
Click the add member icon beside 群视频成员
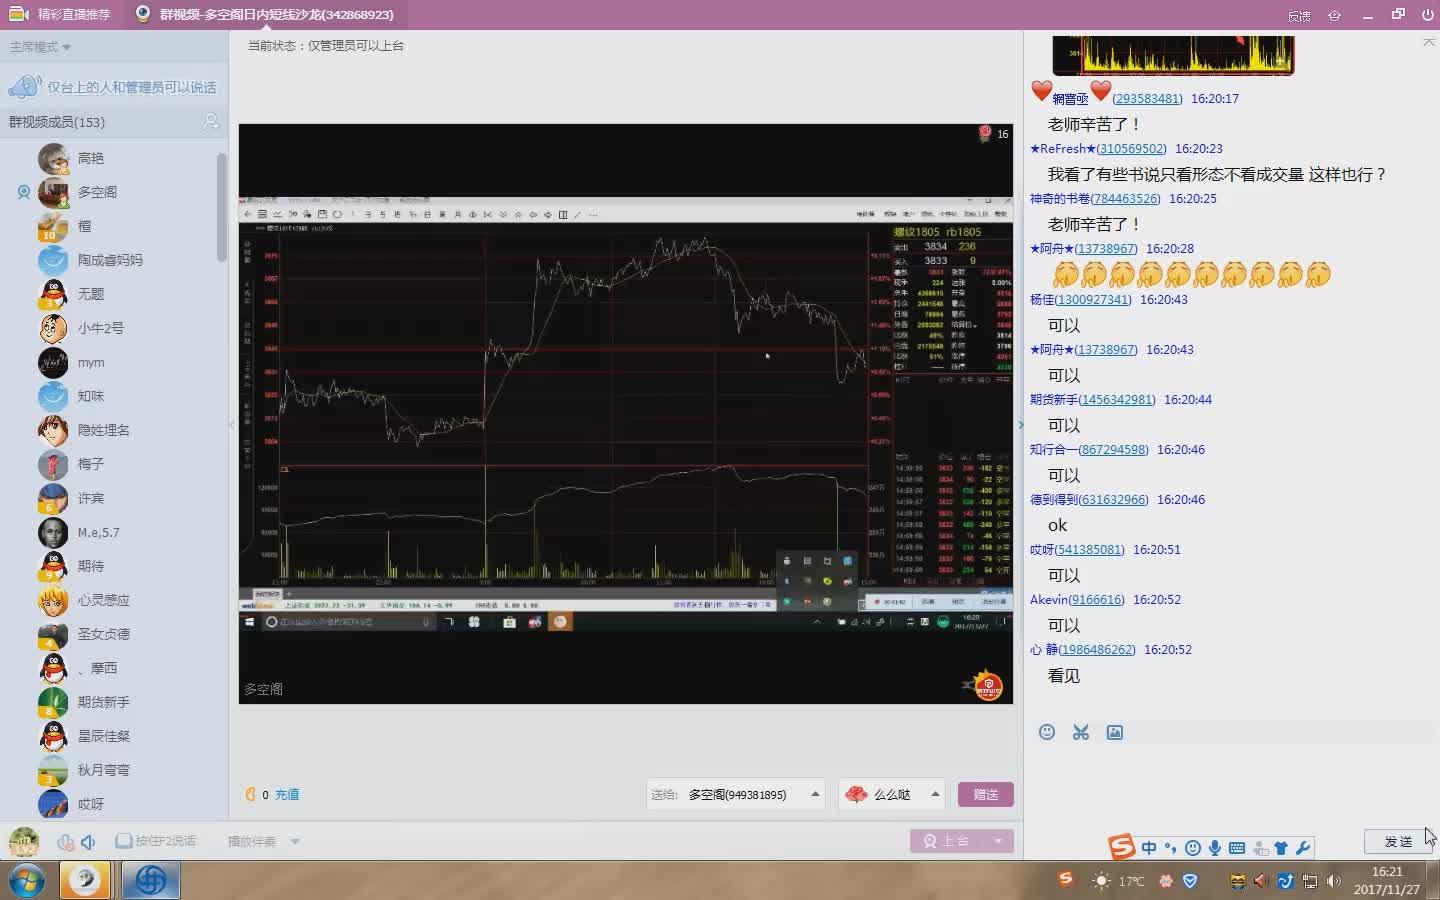(x=211, y=121)
